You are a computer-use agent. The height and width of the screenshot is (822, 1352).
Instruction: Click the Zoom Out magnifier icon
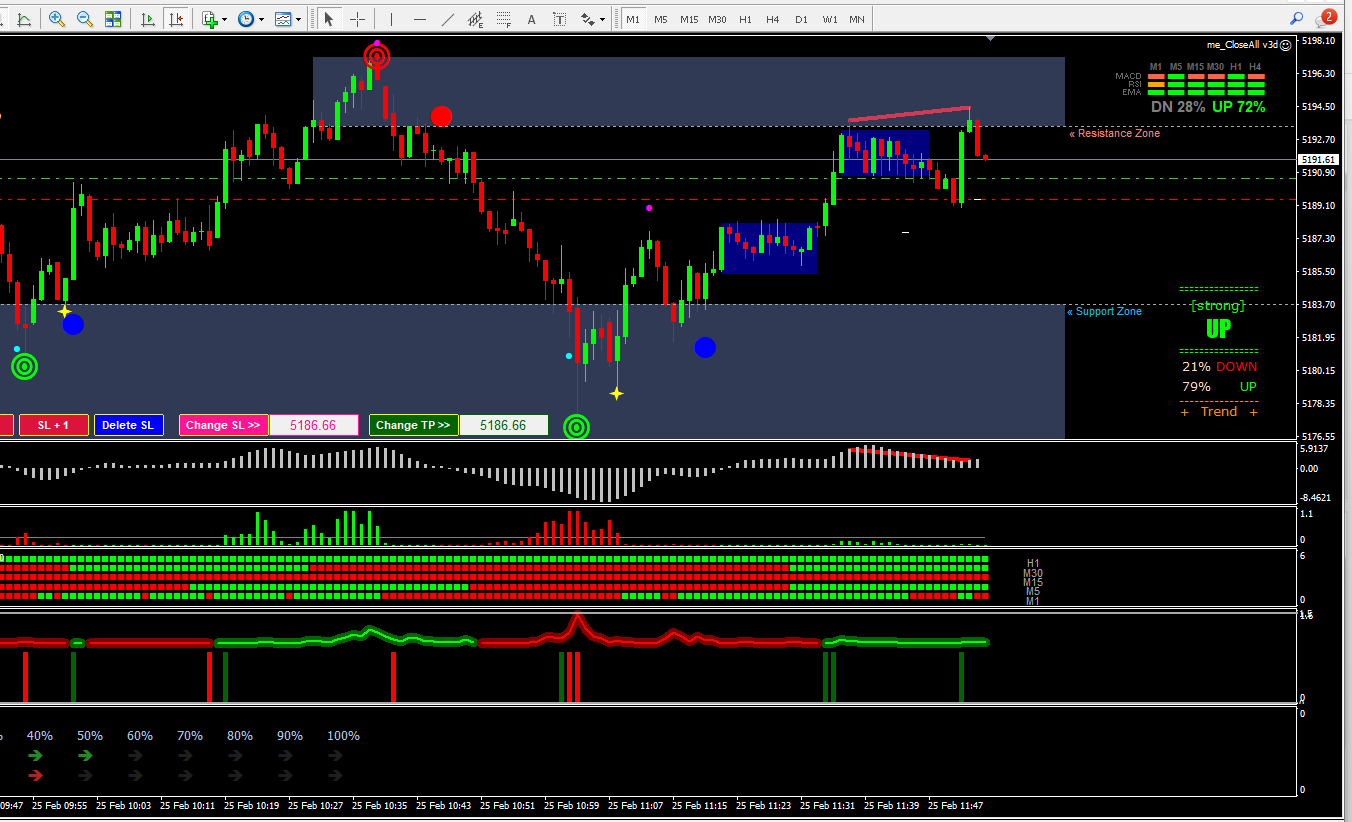pos(85,19)
